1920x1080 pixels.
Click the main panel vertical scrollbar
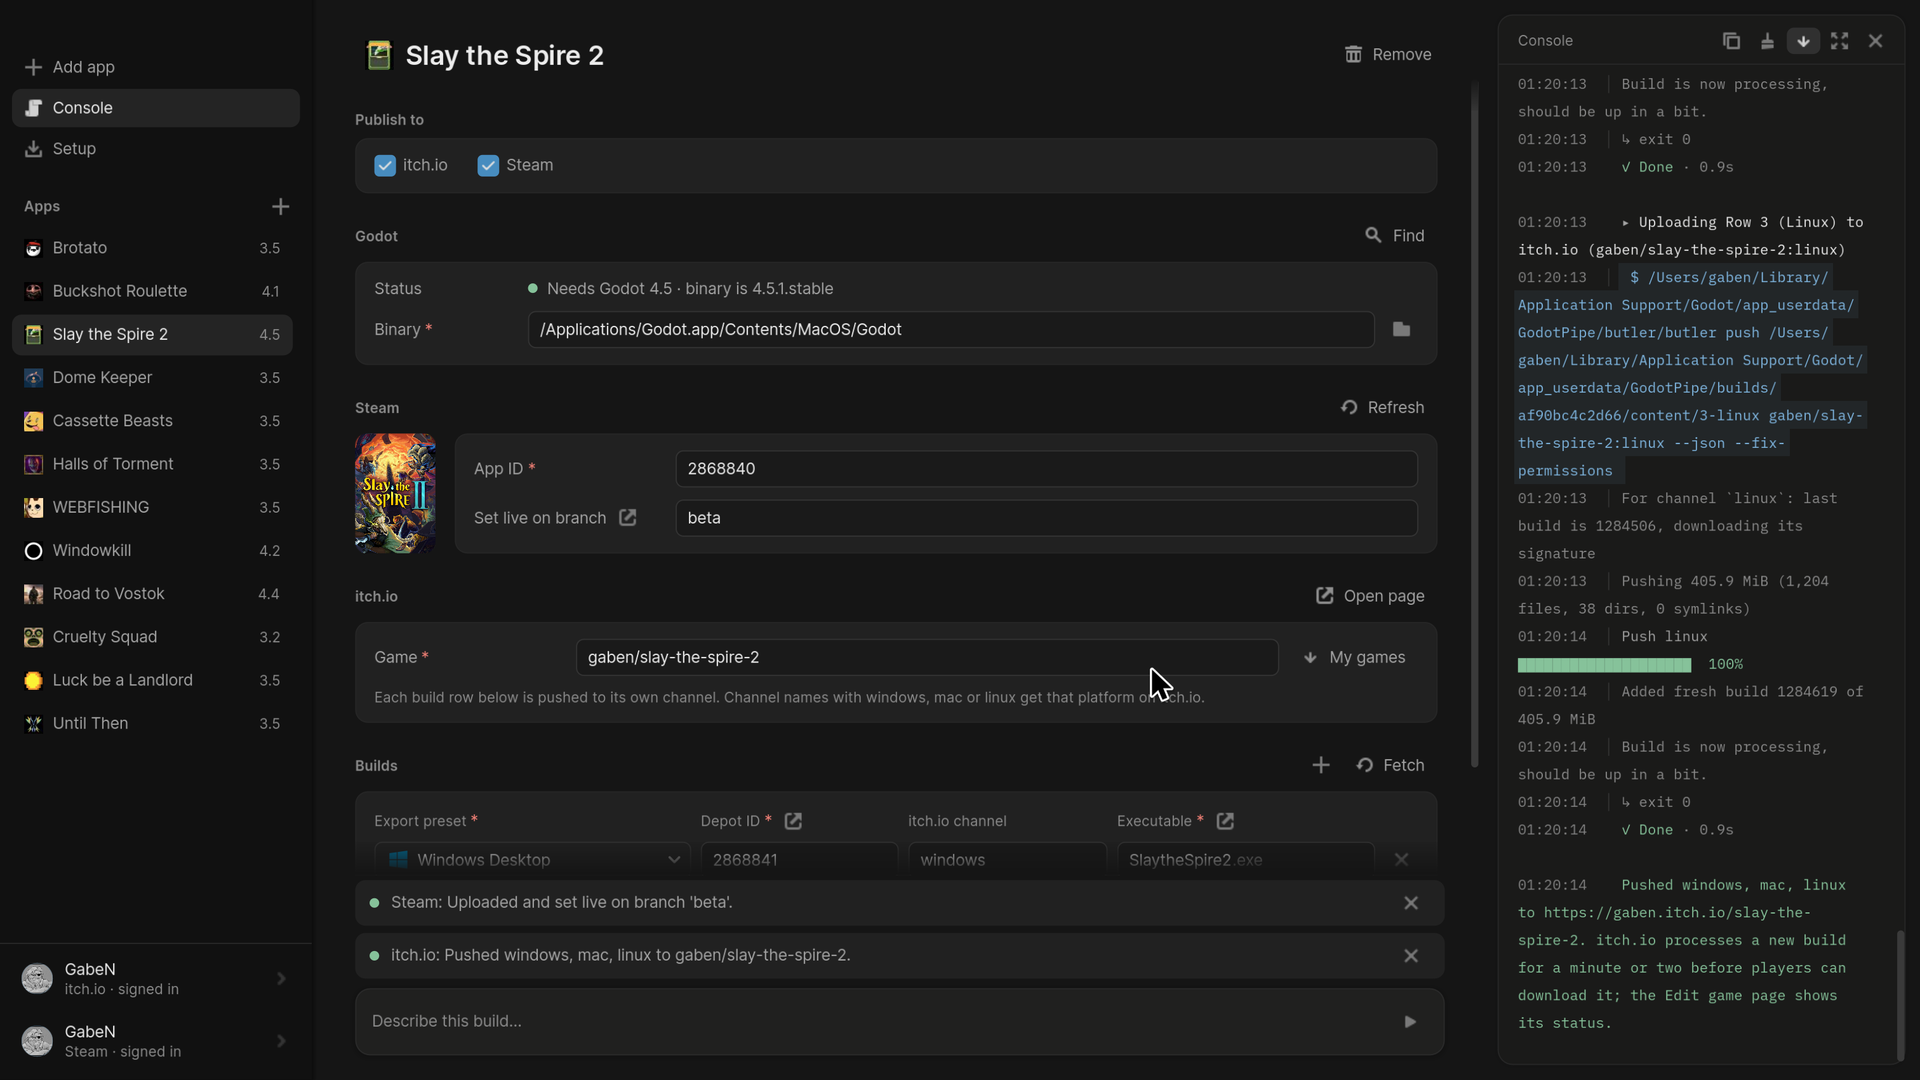point(1474,425)
